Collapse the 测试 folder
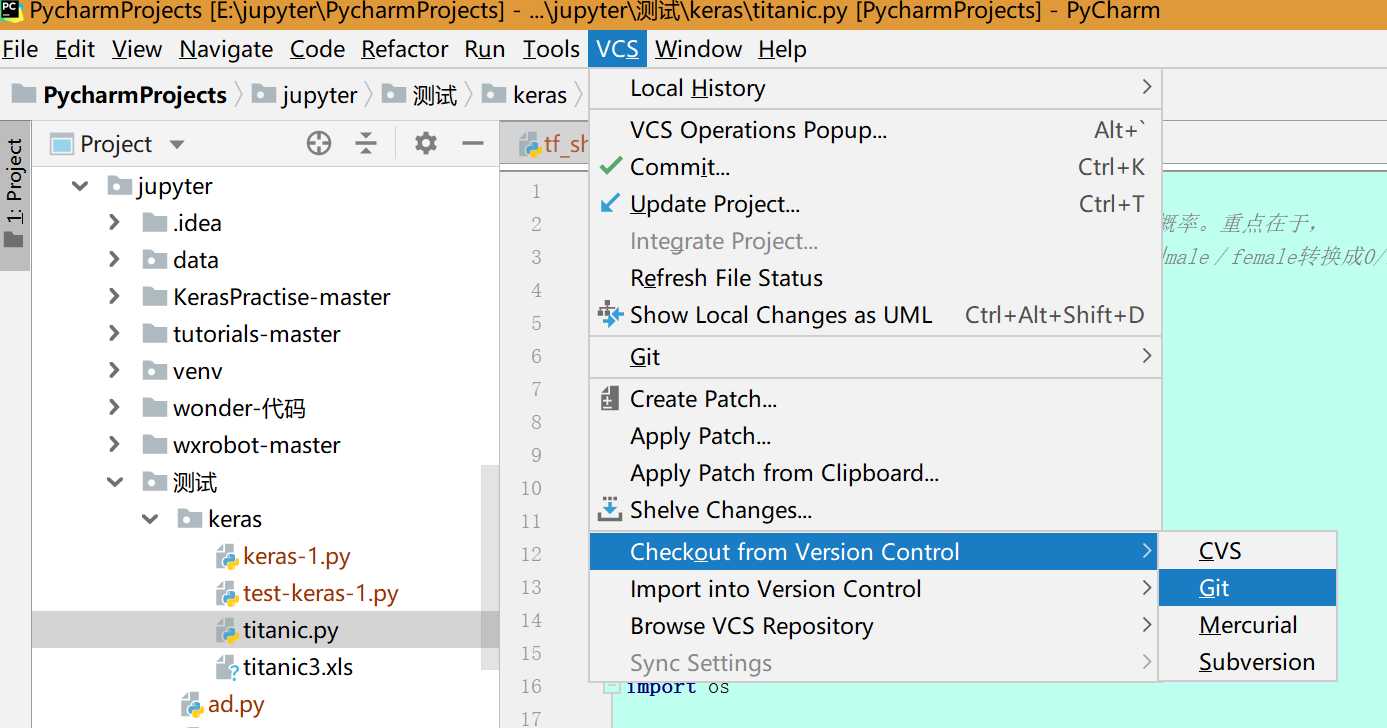Screen dimensions: 1387x728 tap(115, 483)
